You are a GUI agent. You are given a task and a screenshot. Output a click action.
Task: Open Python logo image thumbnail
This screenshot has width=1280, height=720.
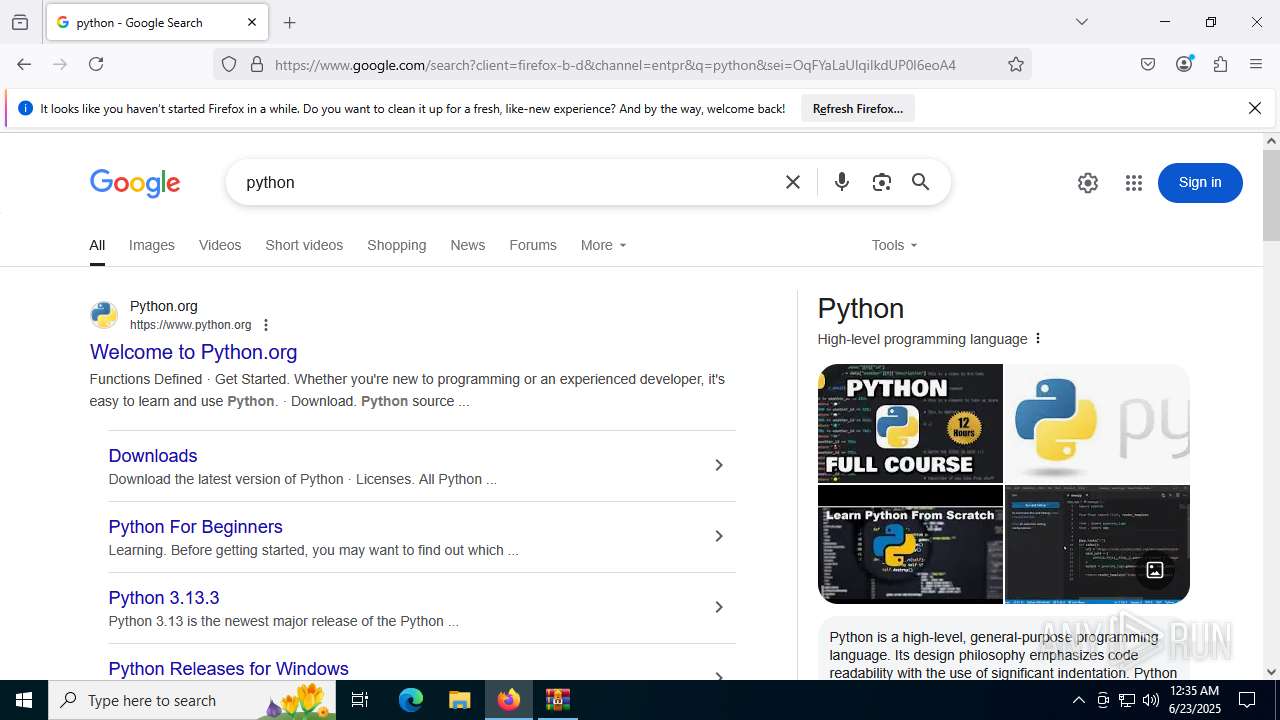1097,423
